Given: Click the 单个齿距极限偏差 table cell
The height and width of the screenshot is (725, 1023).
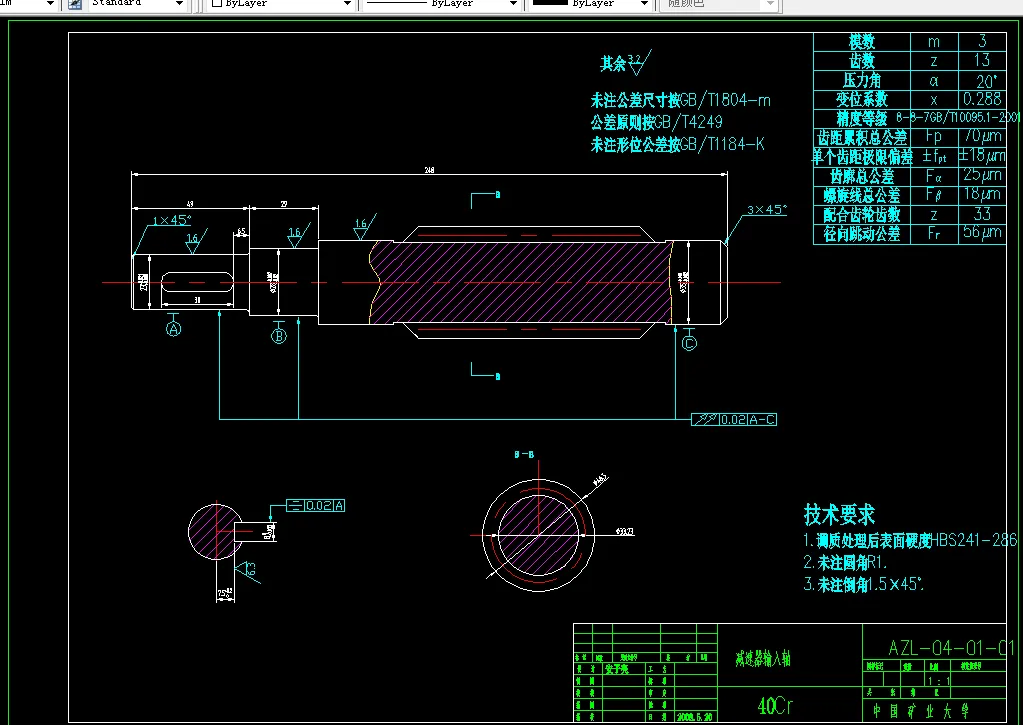Looking at the screenshot, I should pos(862,157).
